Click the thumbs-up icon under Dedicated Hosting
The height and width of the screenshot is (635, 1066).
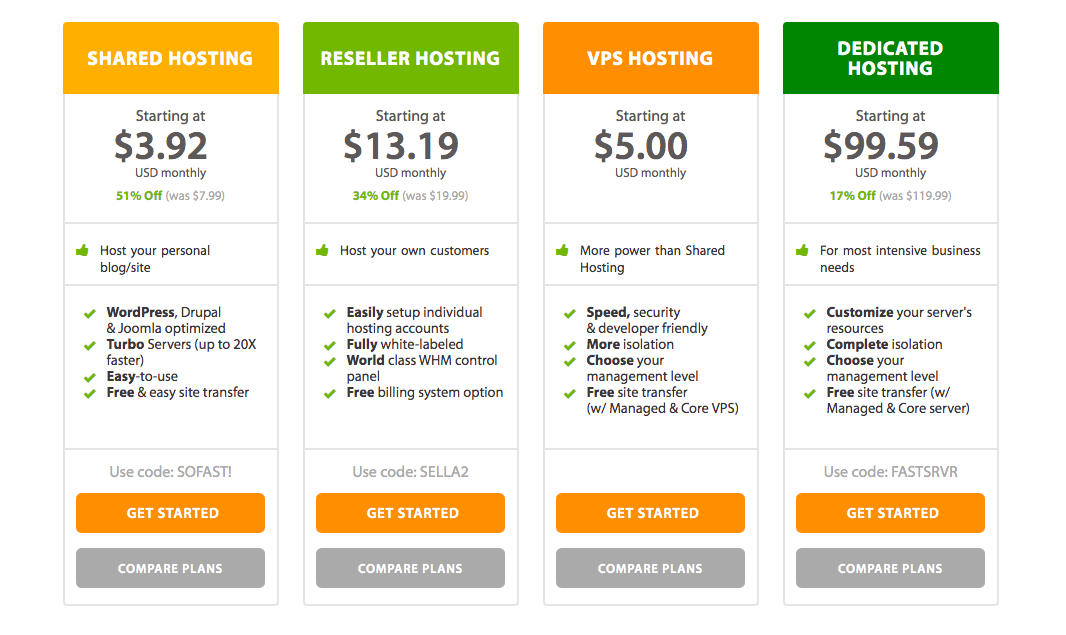pyautogui.click(x=802, y=250)
